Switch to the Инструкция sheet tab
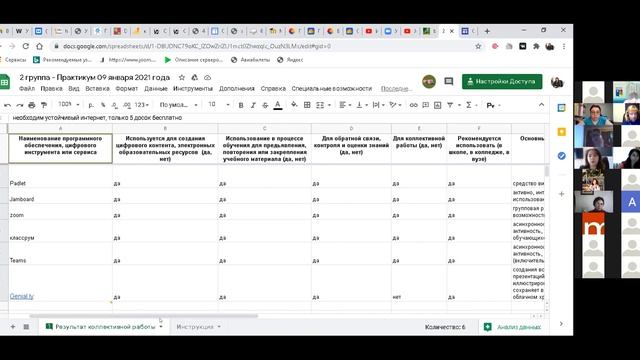The height and width of the screenshot is (360, 640). tap(198, 327)
